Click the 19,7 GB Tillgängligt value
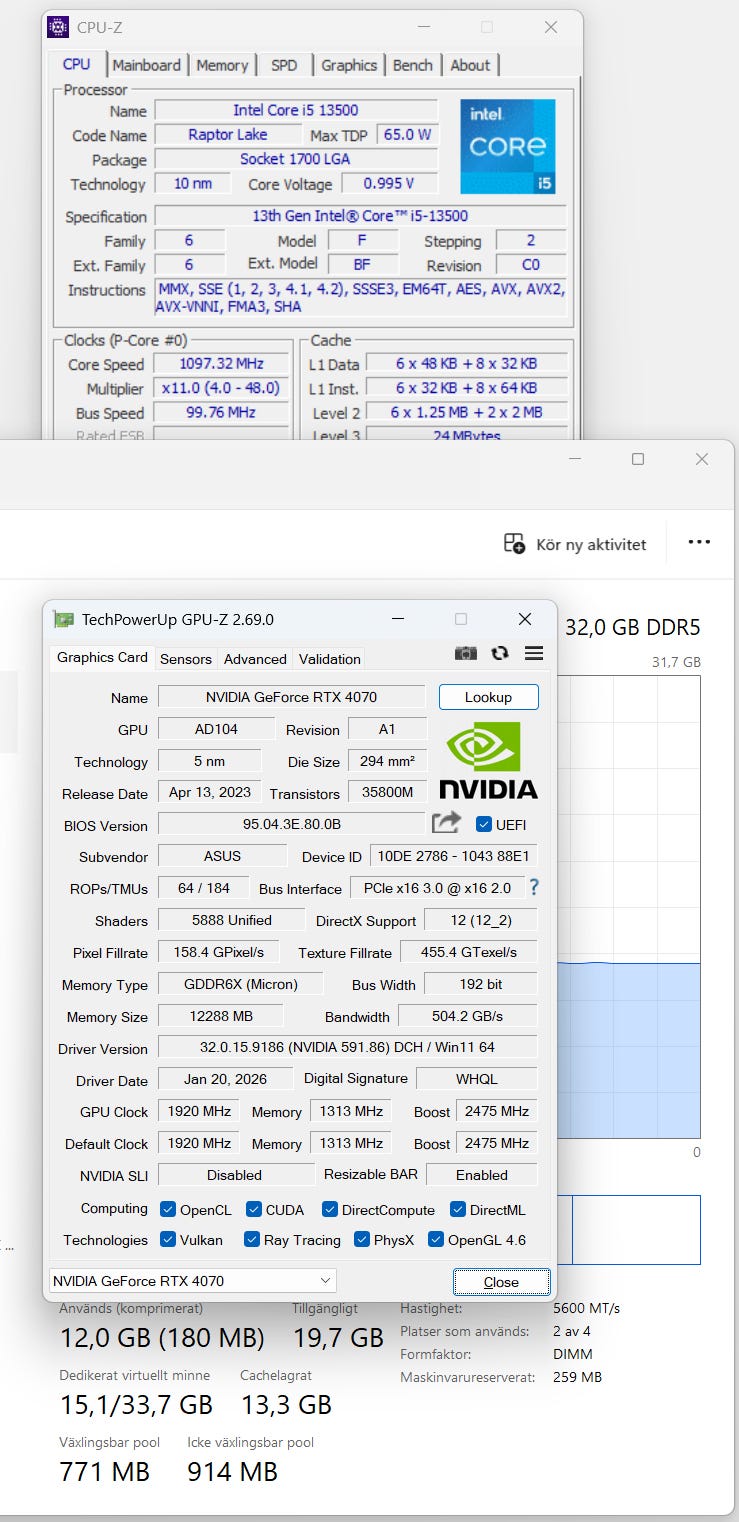 338,1338
